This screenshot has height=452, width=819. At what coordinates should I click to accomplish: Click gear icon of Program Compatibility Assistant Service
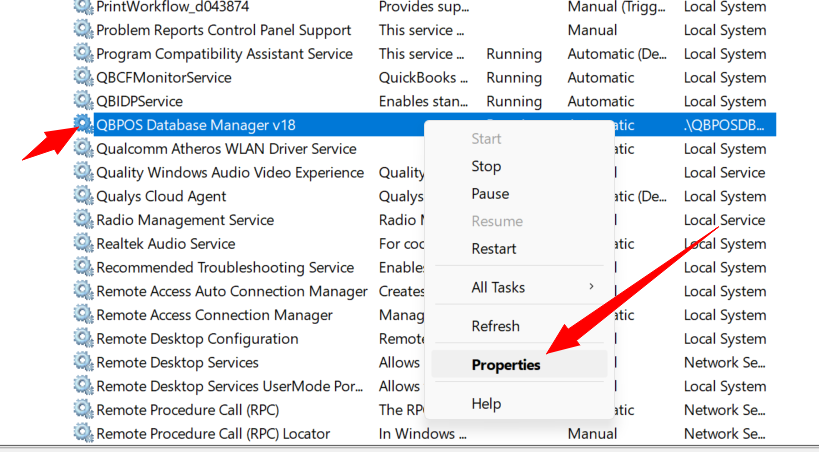pyautogui.click(x=83, y=53)
